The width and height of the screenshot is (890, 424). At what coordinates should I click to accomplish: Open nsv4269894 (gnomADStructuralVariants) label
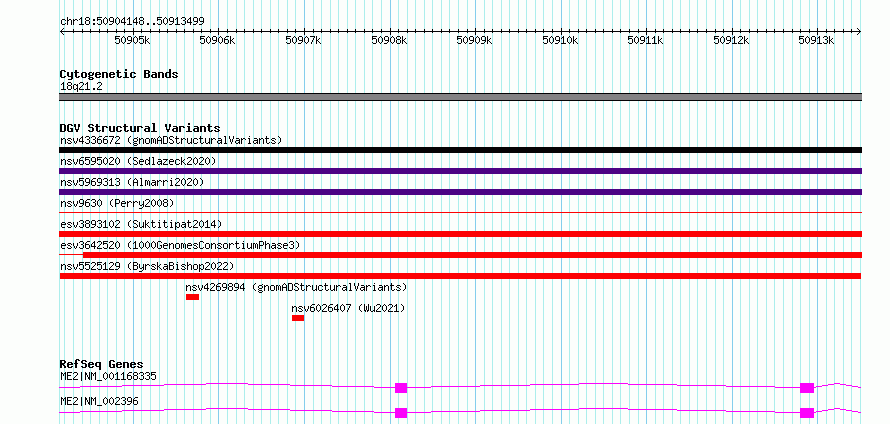pos(296,287)
